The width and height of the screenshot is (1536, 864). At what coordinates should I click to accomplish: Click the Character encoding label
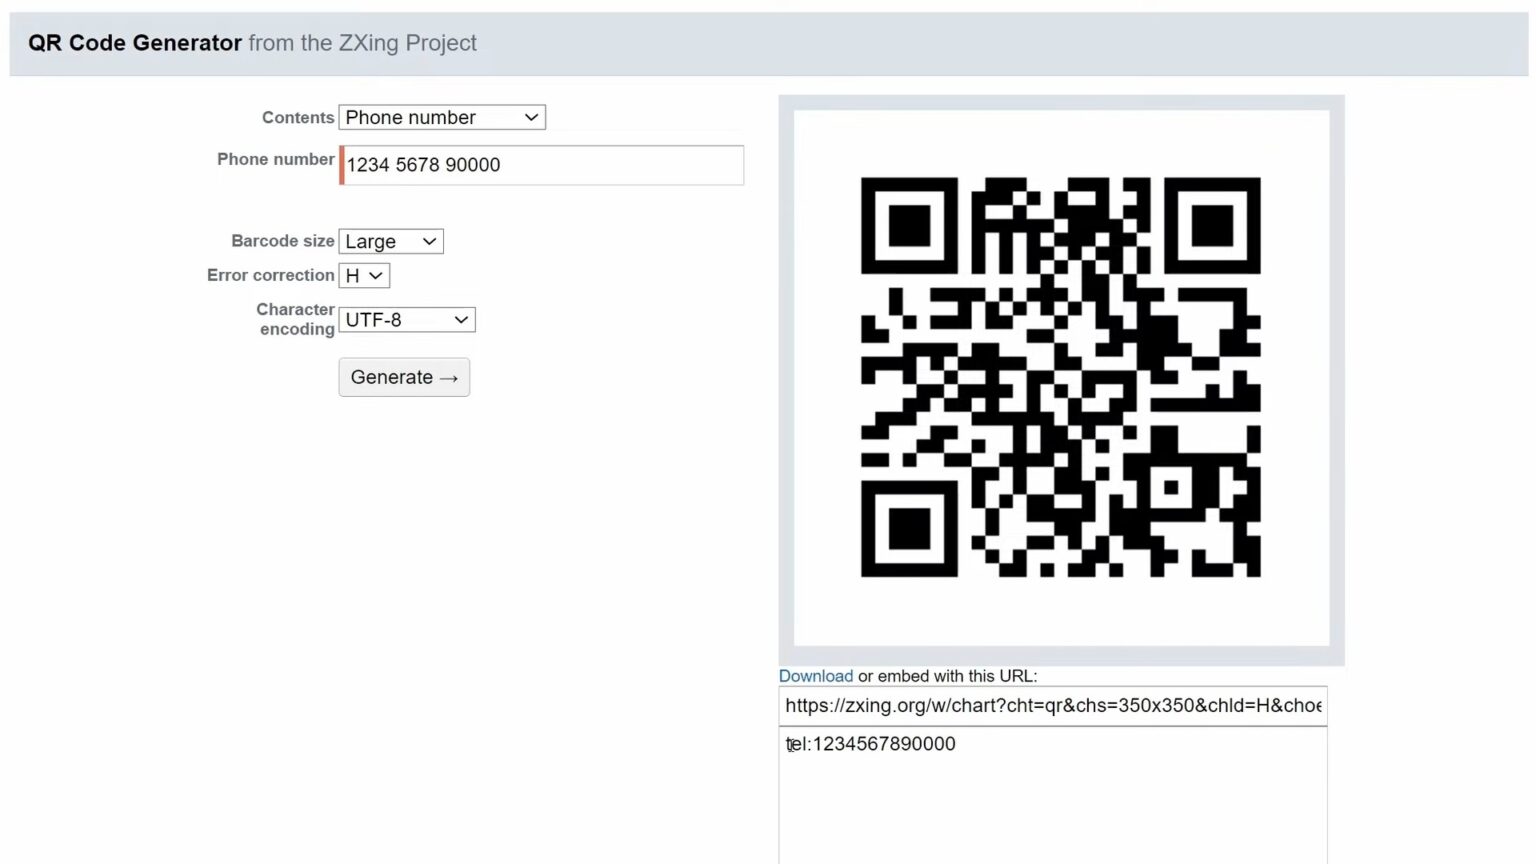point(295,319)
